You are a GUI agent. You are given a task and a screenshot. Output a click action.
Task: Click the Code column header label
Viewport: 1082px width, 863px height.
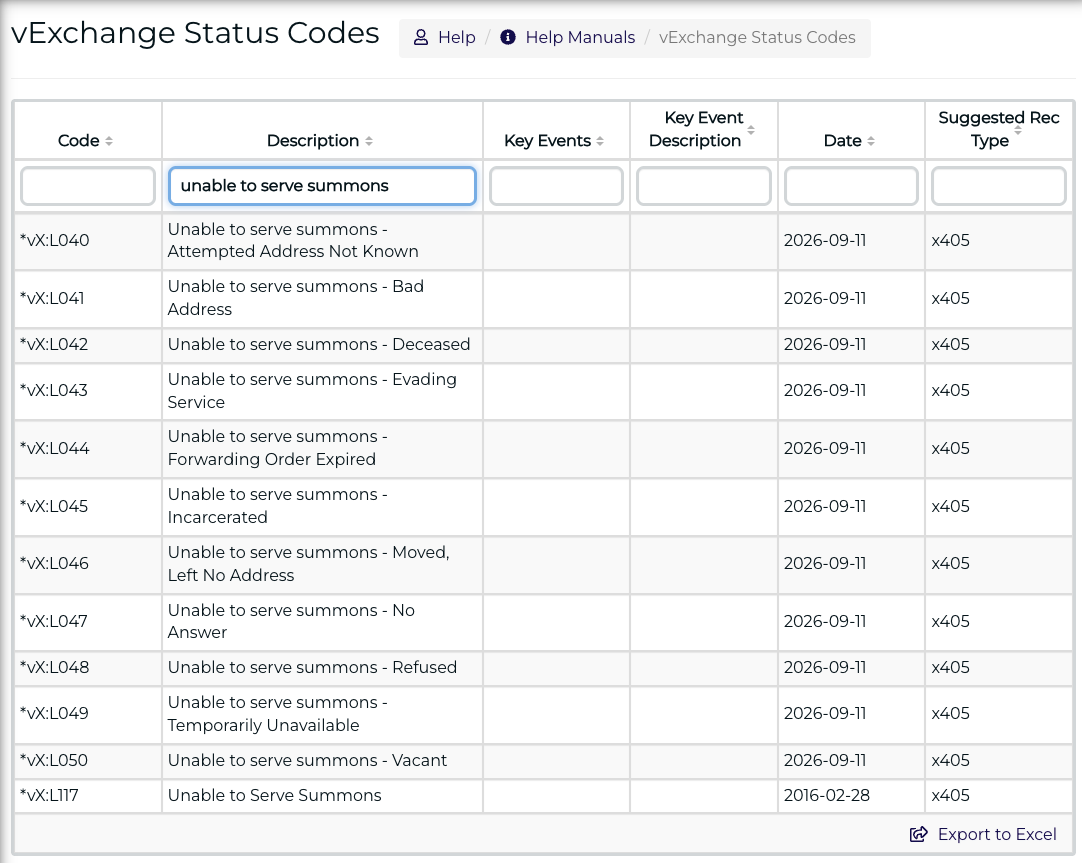(x=79, y=141)
